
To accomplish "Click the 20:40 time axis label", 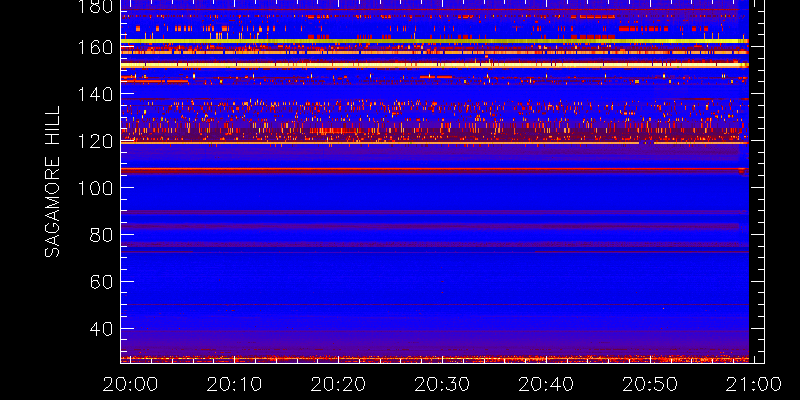I will [546, 384].
